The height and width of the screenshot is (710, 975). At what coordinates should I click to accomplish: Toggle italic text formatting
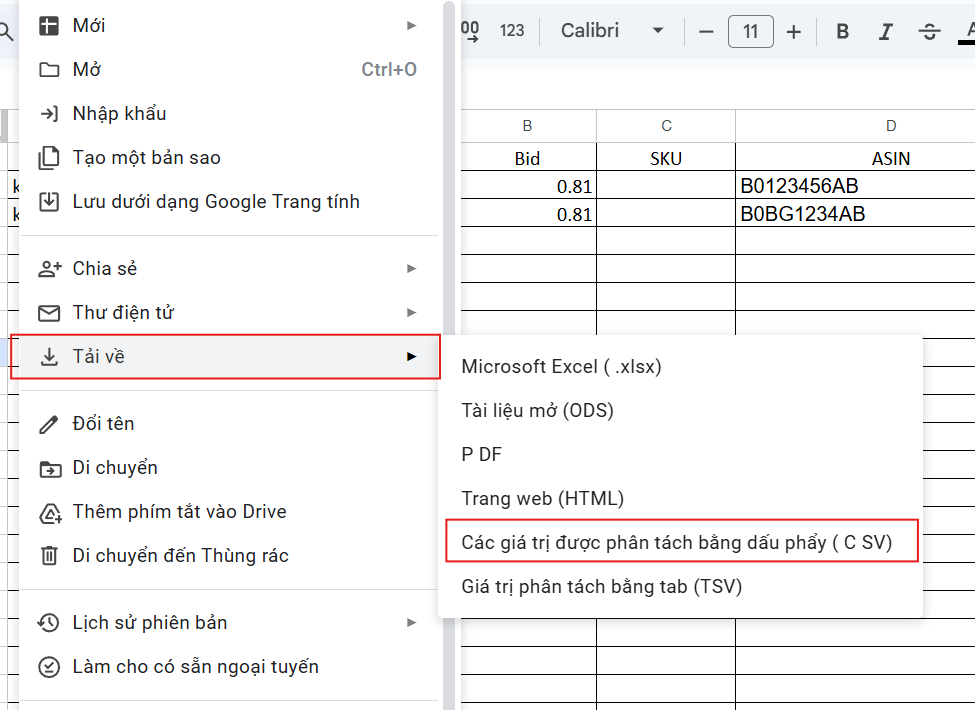tap(885, 32)
